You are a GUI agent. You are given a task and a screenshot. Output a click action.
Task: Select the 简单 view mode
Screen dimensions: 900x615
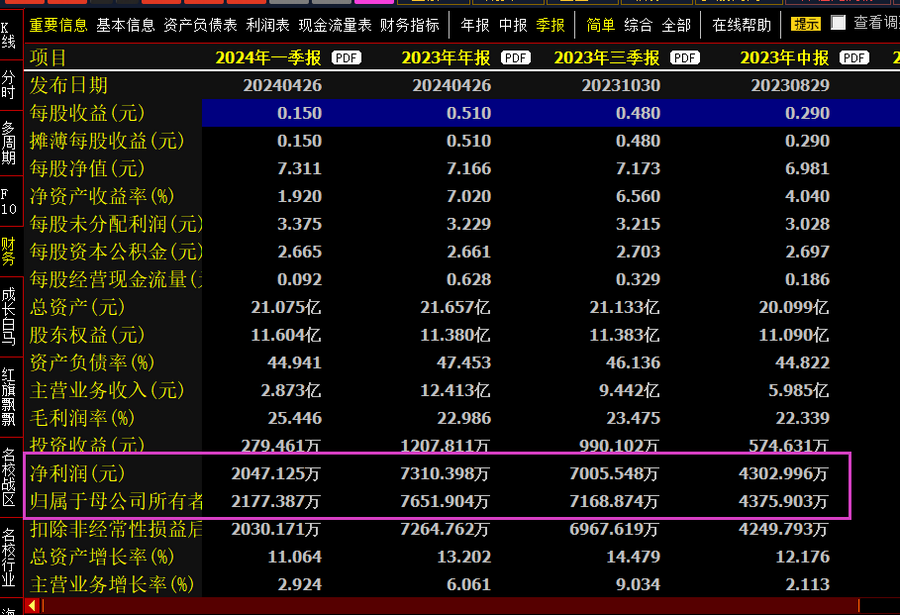pyautogui.click(x=601, y=25)
